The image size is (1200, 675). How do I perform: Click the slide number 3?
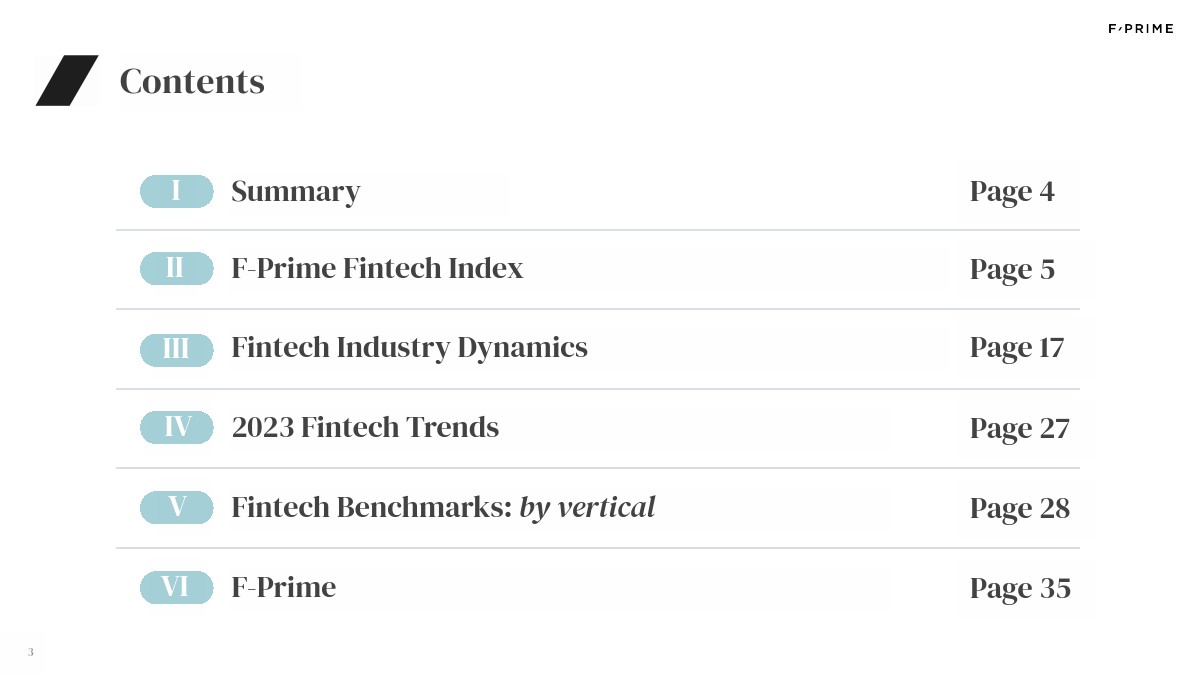tap(31, 652)
